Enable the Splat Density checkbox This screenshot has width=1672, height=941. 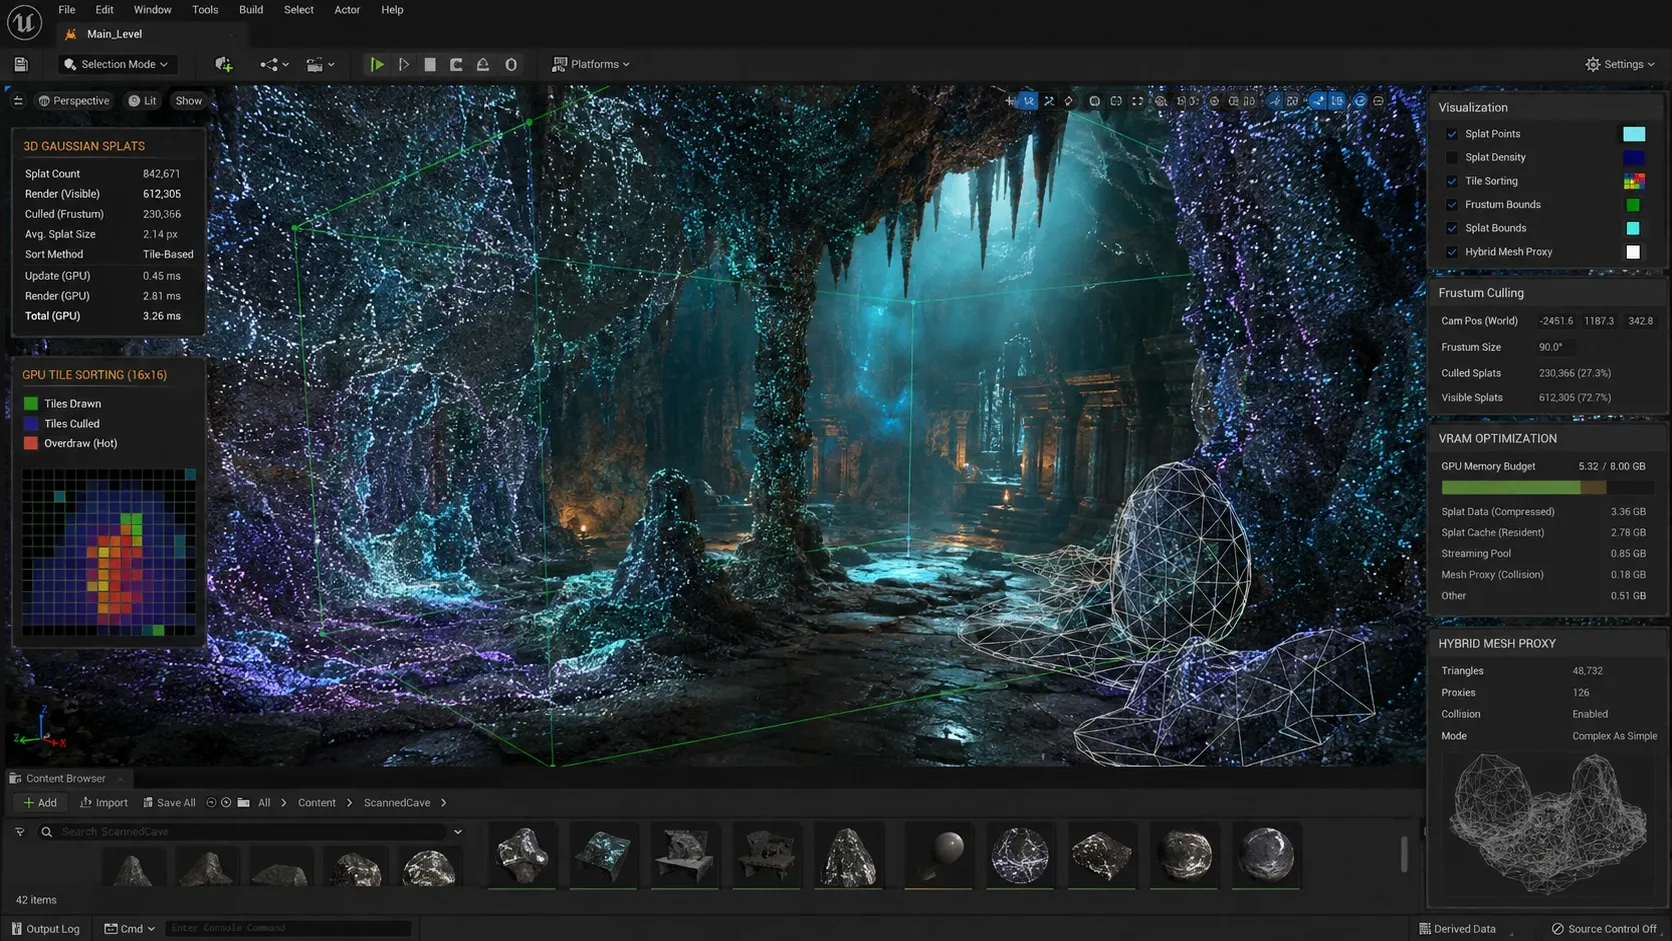pyautogui.click(x=1452, y=157)
